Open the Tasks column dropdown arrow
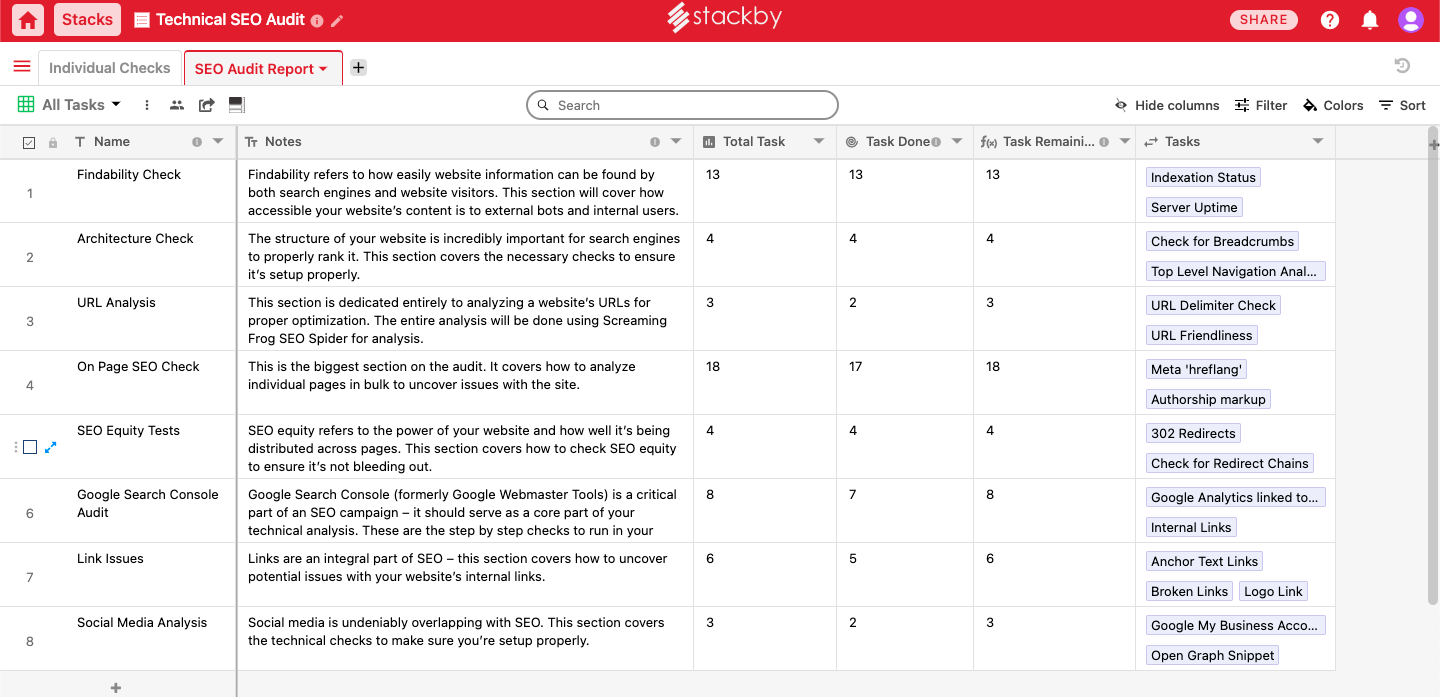The width and height of the screenshot is (1440, 697). click(x=1318, y=142)
